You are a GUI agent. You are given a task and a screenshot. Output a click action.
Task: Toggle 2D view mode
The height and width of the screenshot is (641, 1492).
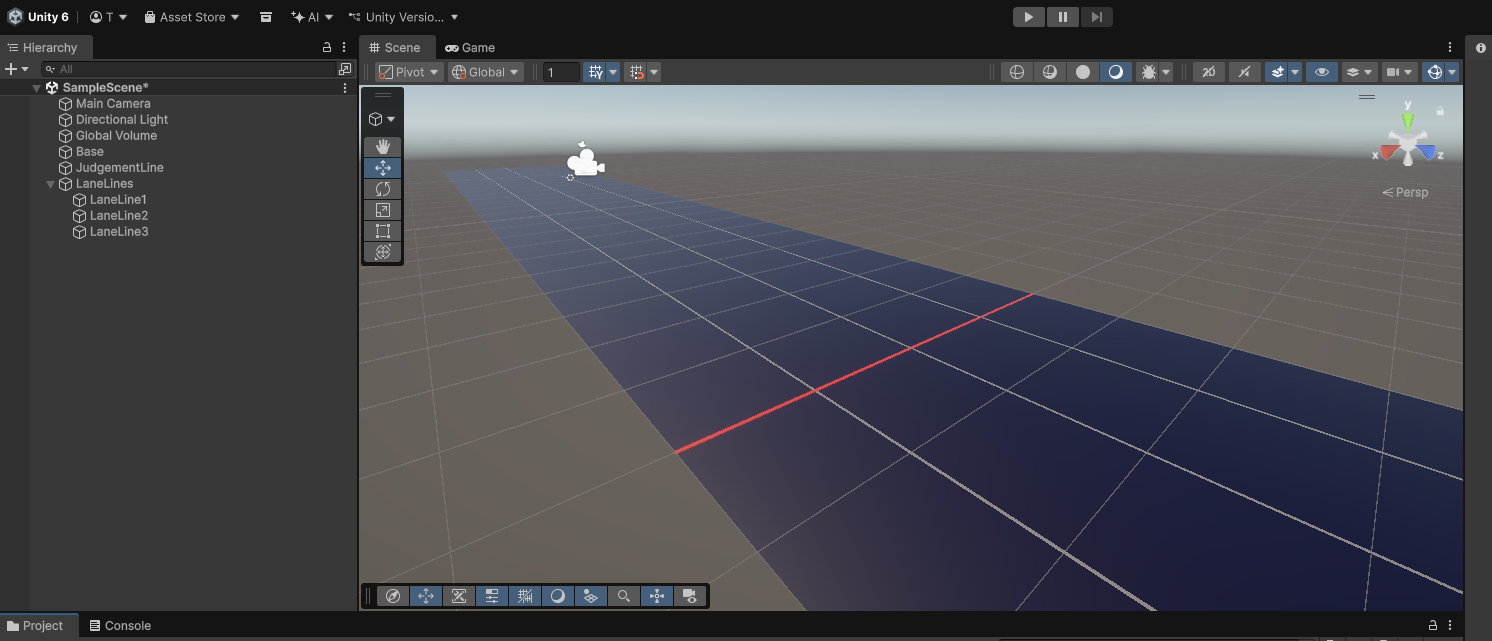(1209, 72)
